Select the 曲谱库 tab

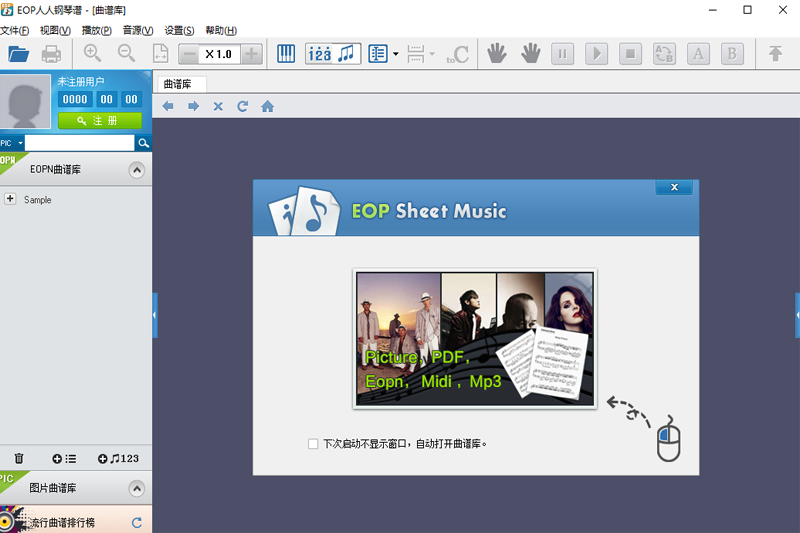(x=181, y=84)
